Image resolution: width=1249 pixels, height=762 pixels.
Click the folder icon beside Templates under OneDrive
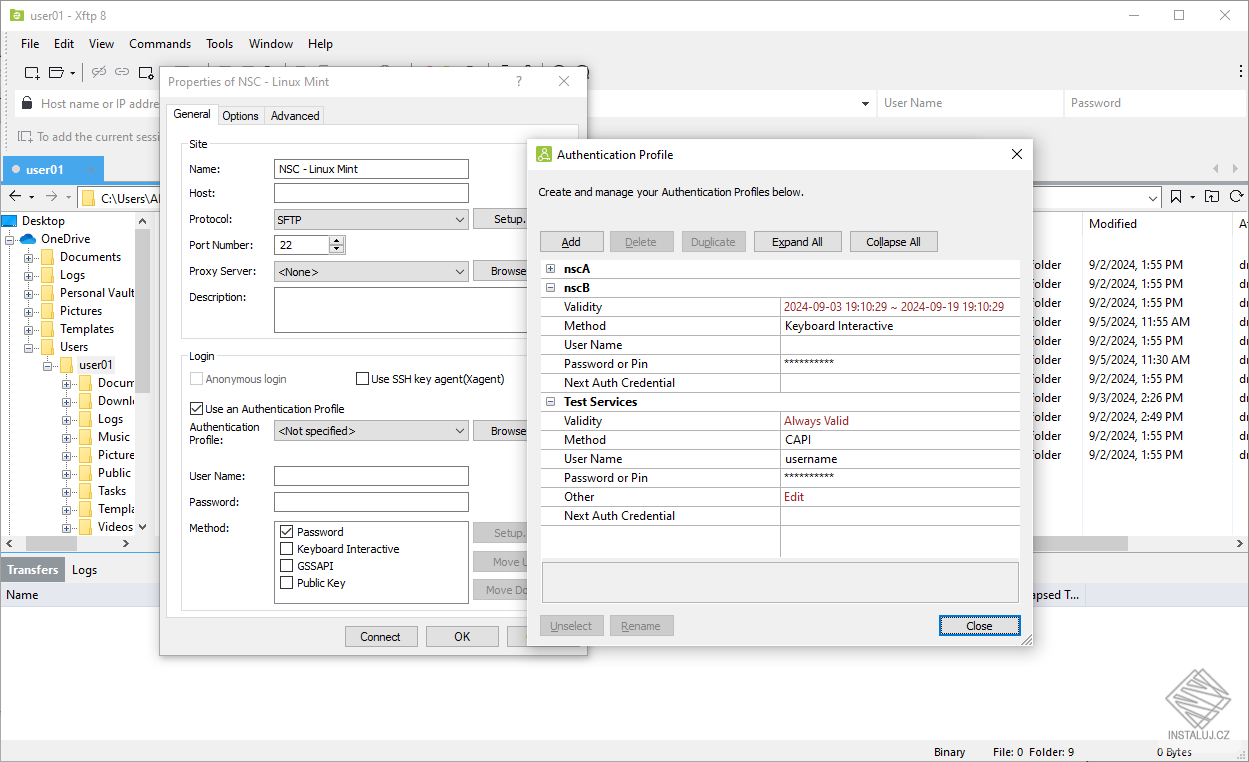[47, 329]
